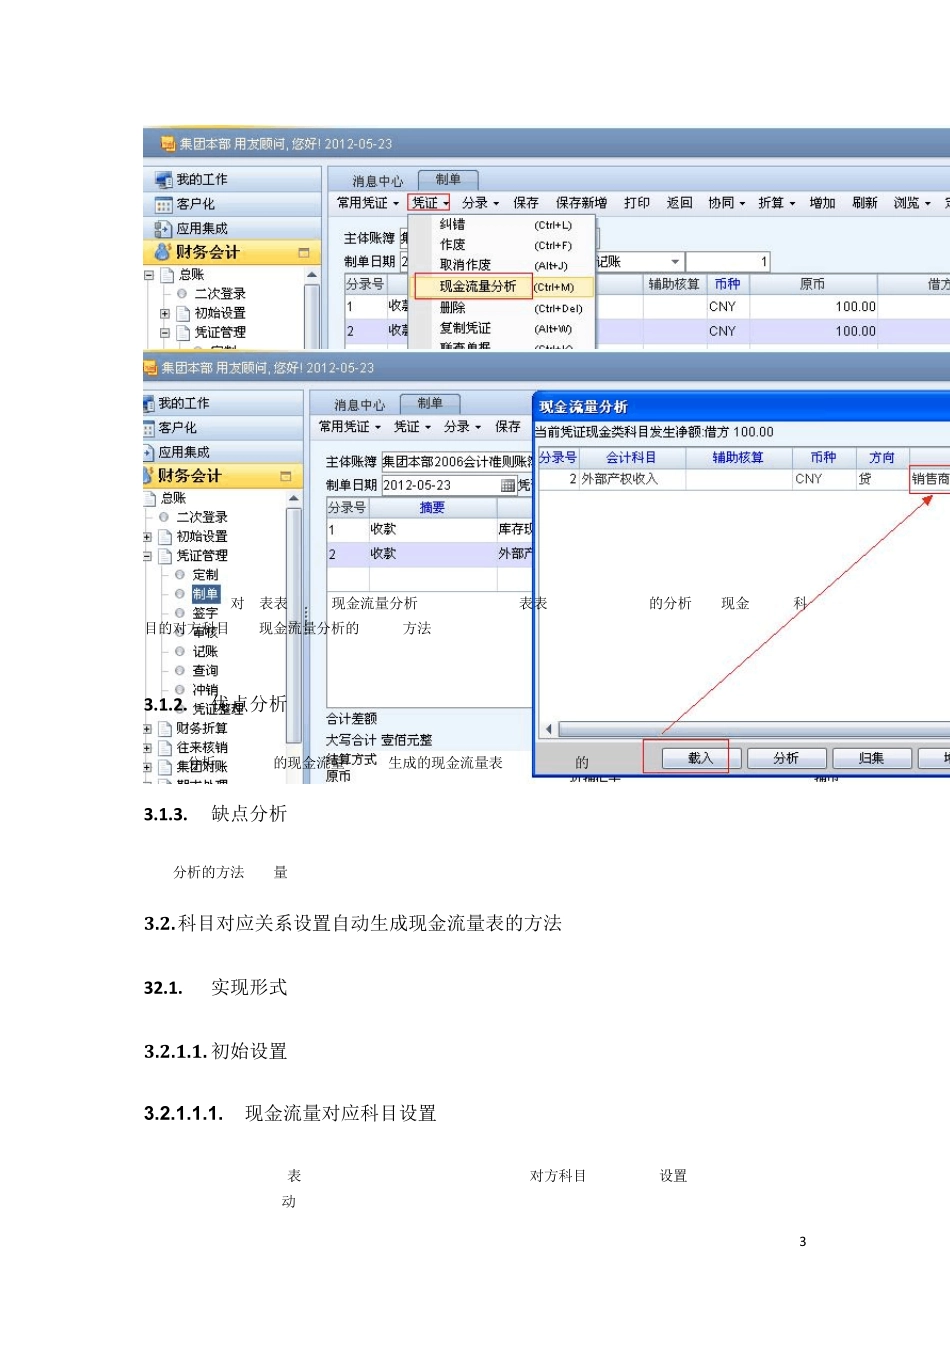Open 客户化 icon in the 凭证-menu screenshot
This screenshot has width=950, height=1345.
click(163, 204)
